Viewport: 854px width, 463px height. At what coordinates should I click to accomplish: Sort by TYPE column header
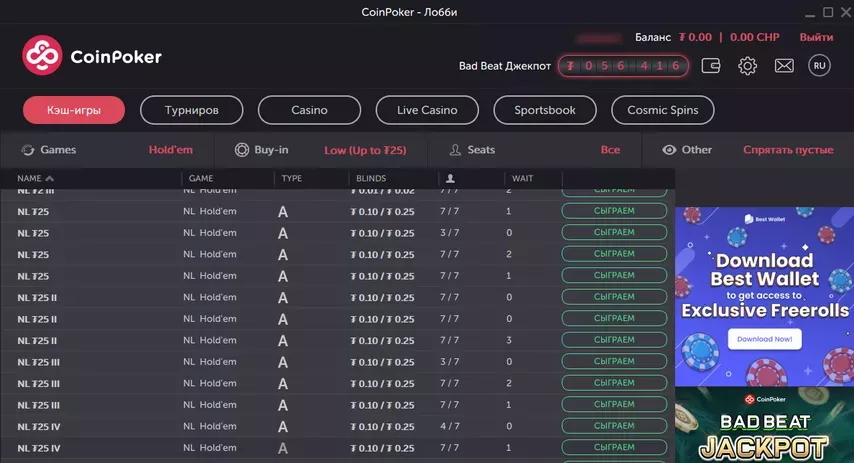point(291,178)
